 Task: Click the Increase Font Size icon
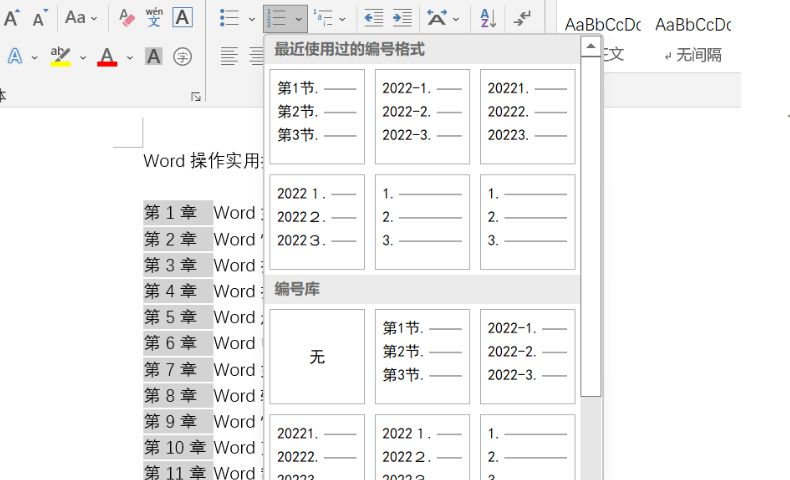[11, 18]
